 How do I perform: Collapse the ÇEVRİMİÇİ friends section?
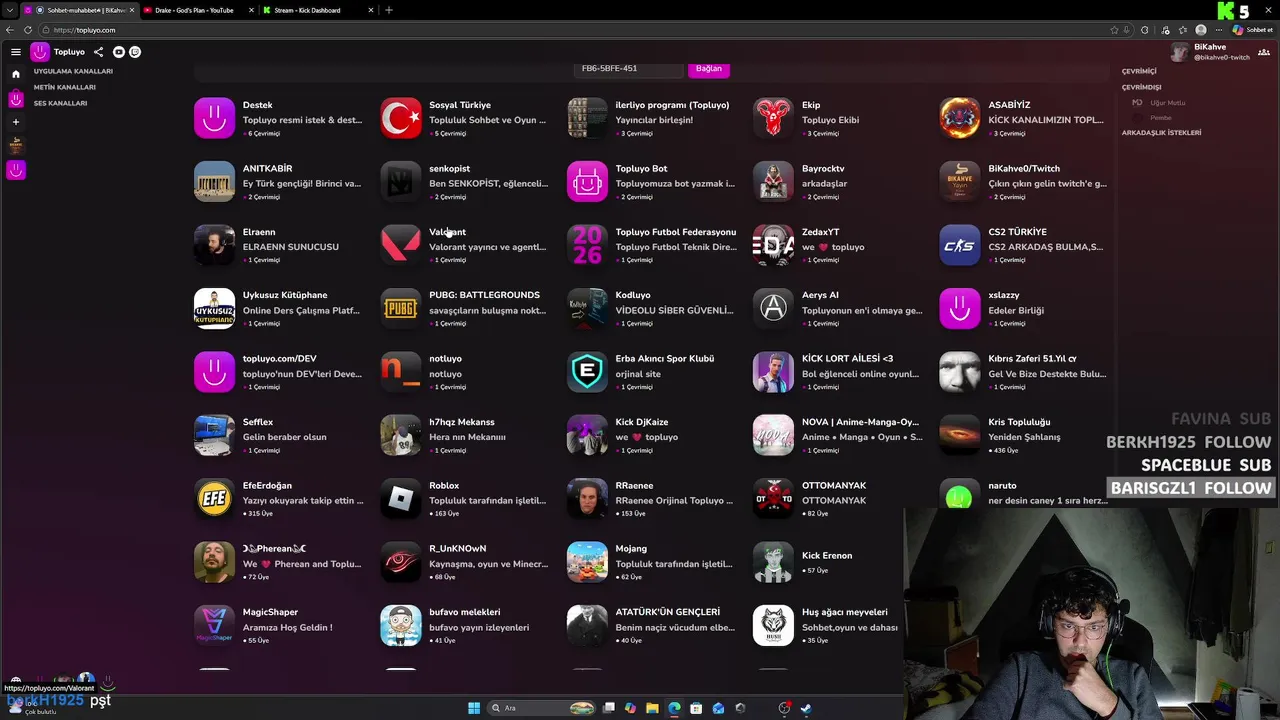[x=1139, y=71]
